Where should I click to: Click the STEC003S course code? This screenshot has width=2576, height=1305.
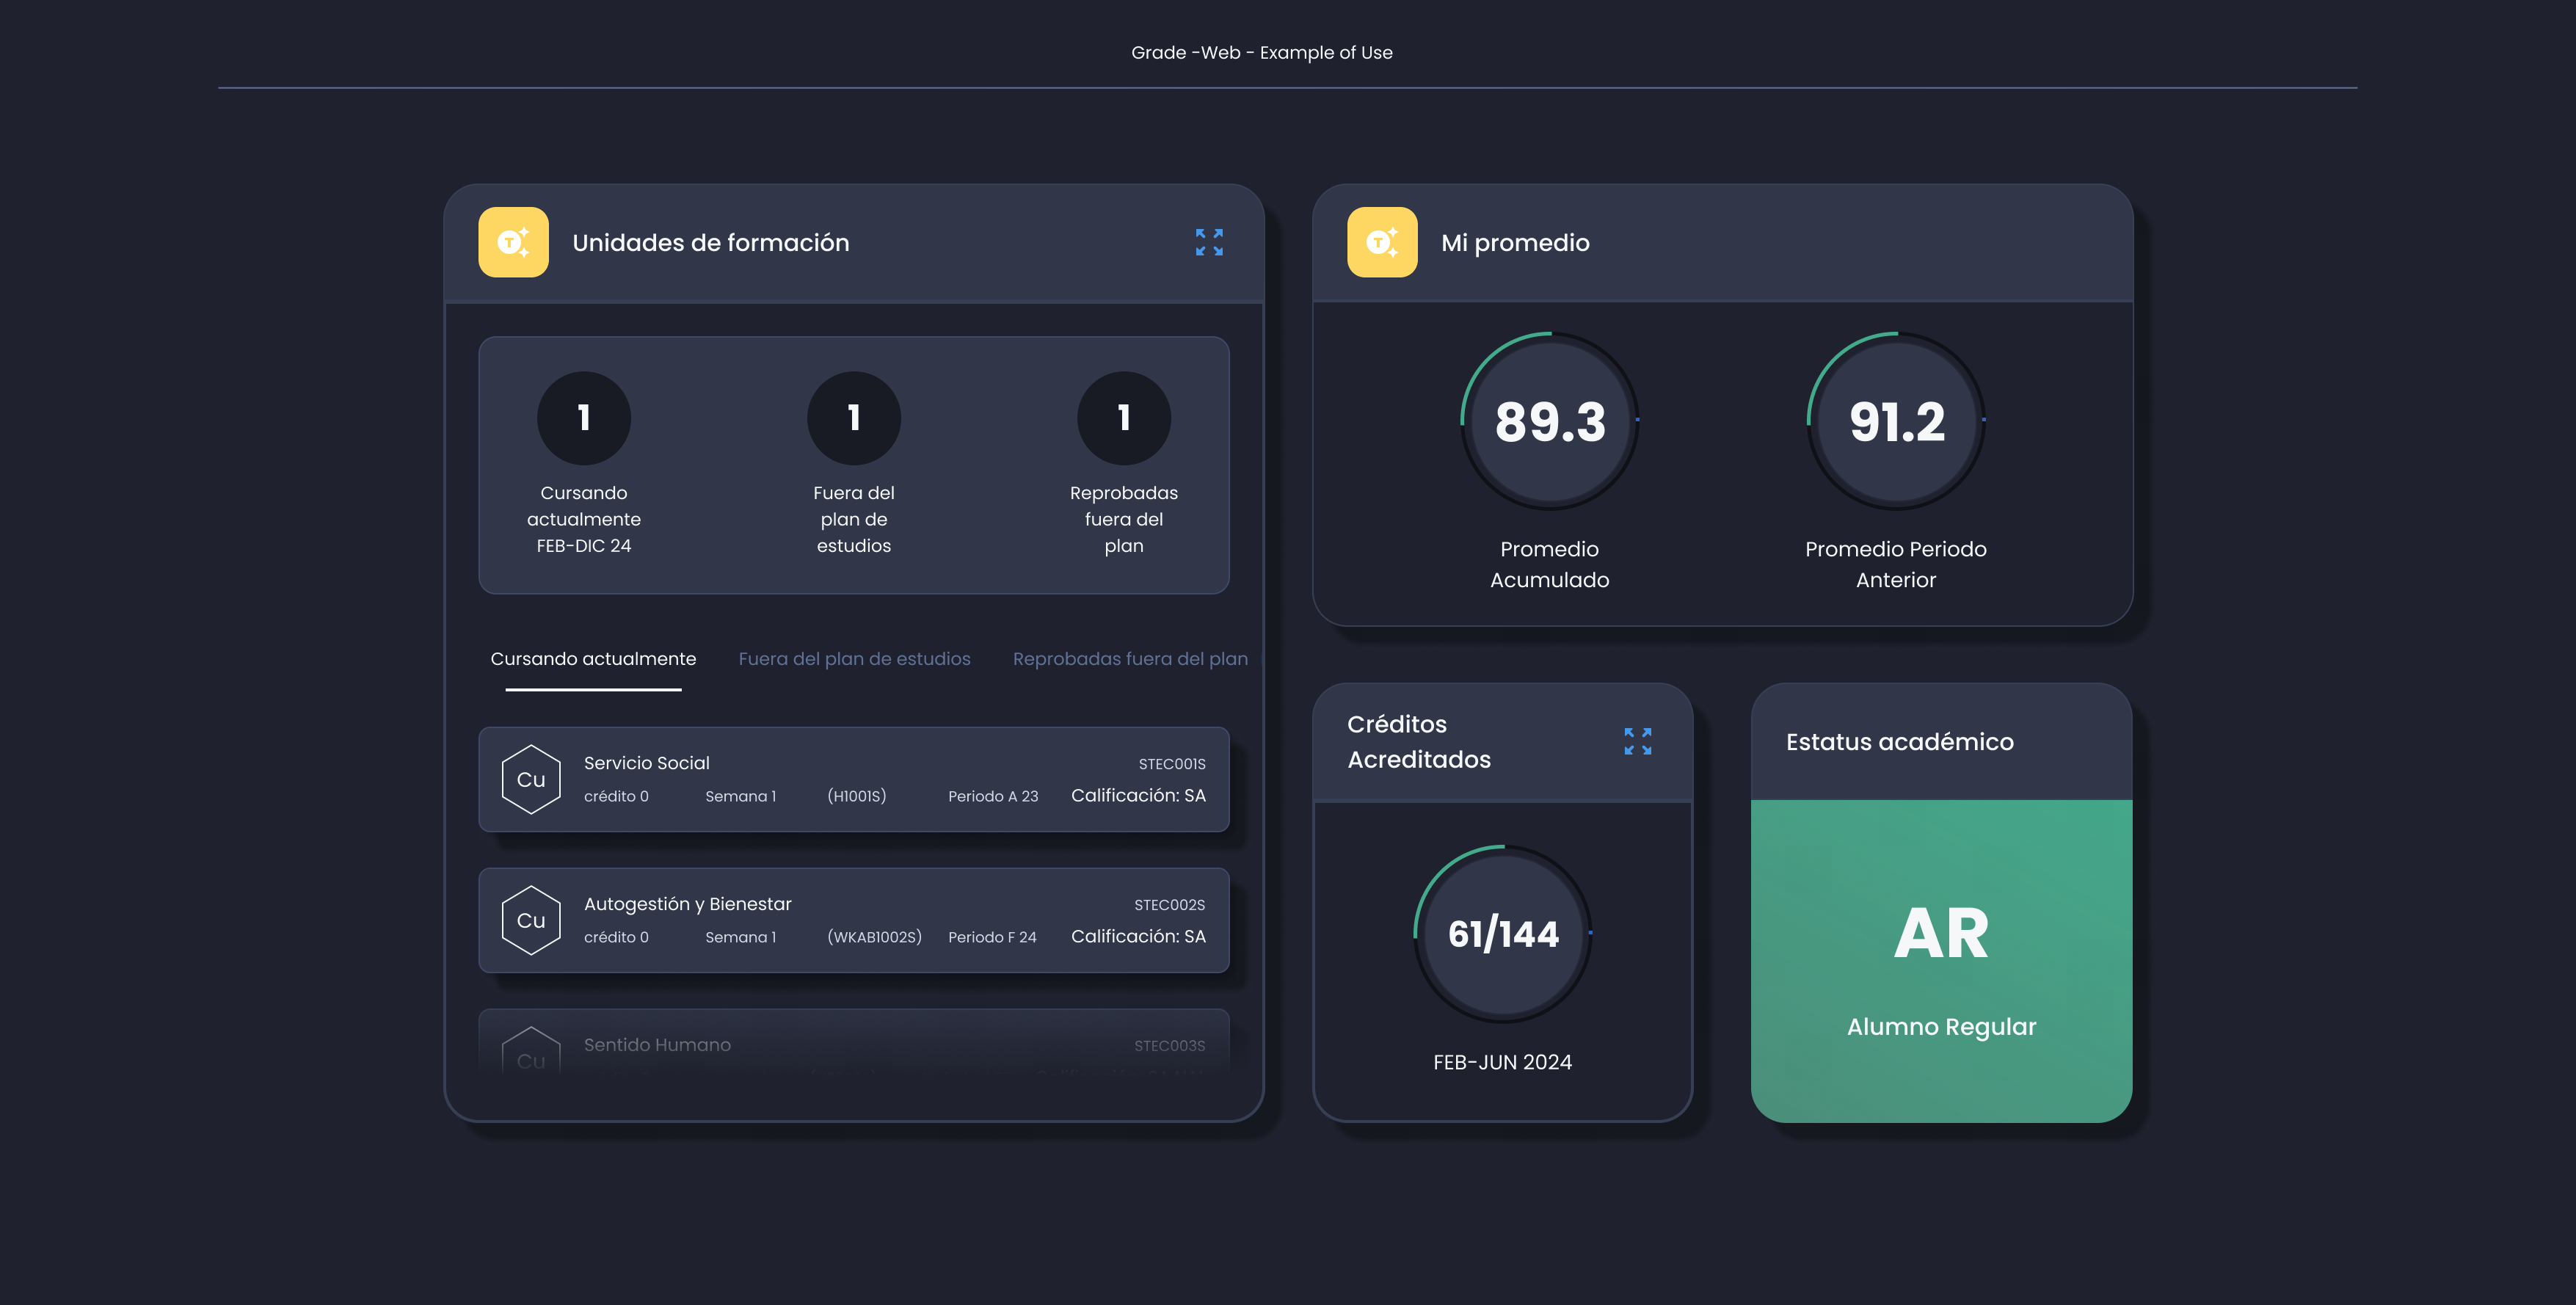1170,1046
